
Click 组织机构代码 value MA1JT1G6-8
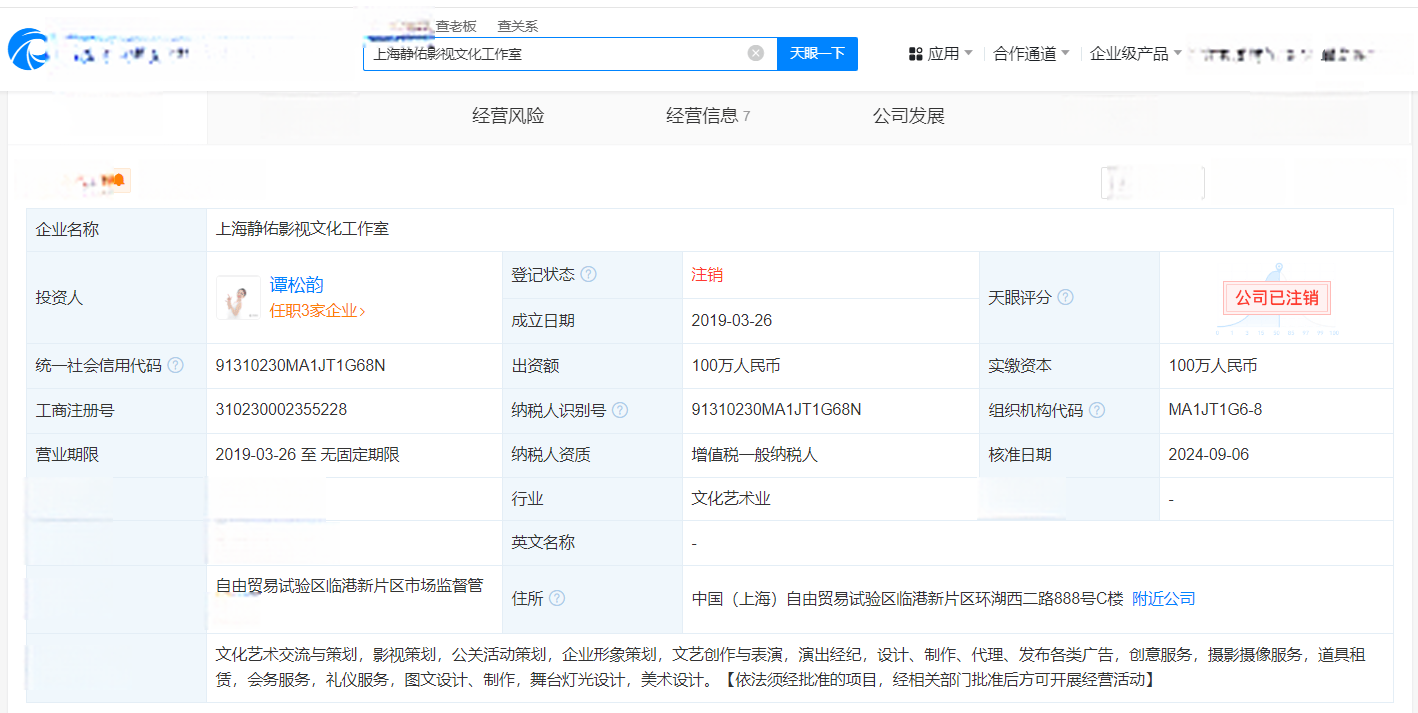click(x=1215, y=410)
